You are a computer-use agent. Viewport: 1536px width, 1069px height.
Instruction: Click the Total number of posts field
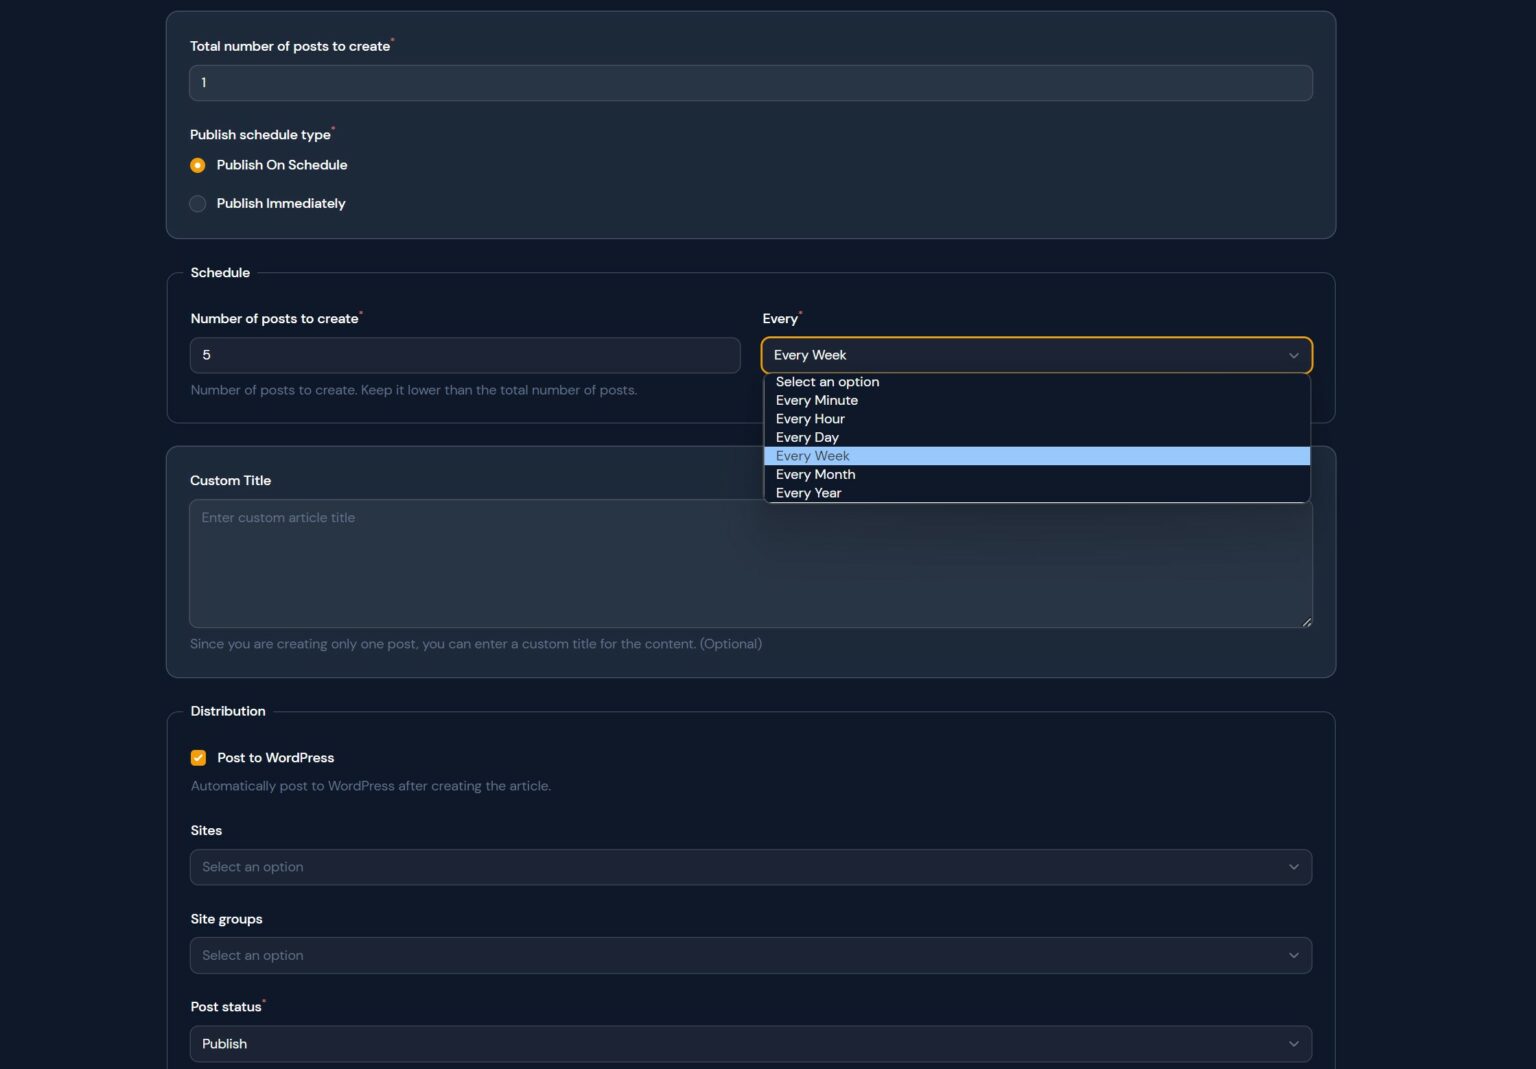click(x=750, y=83)
